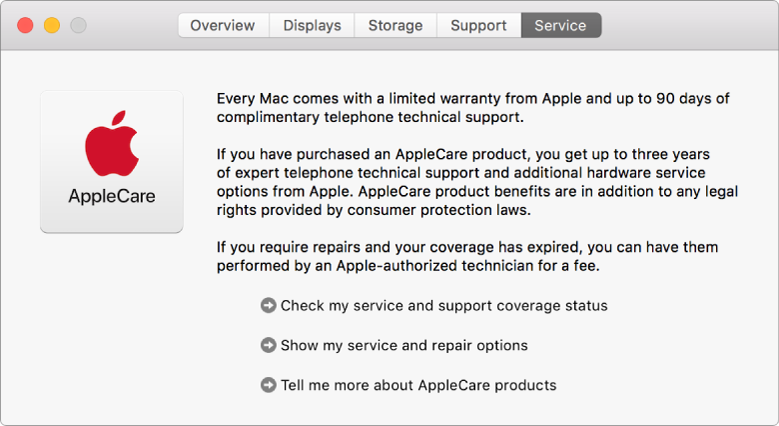Open Check my service and support coverage status
779x426 pixels.
444,305
